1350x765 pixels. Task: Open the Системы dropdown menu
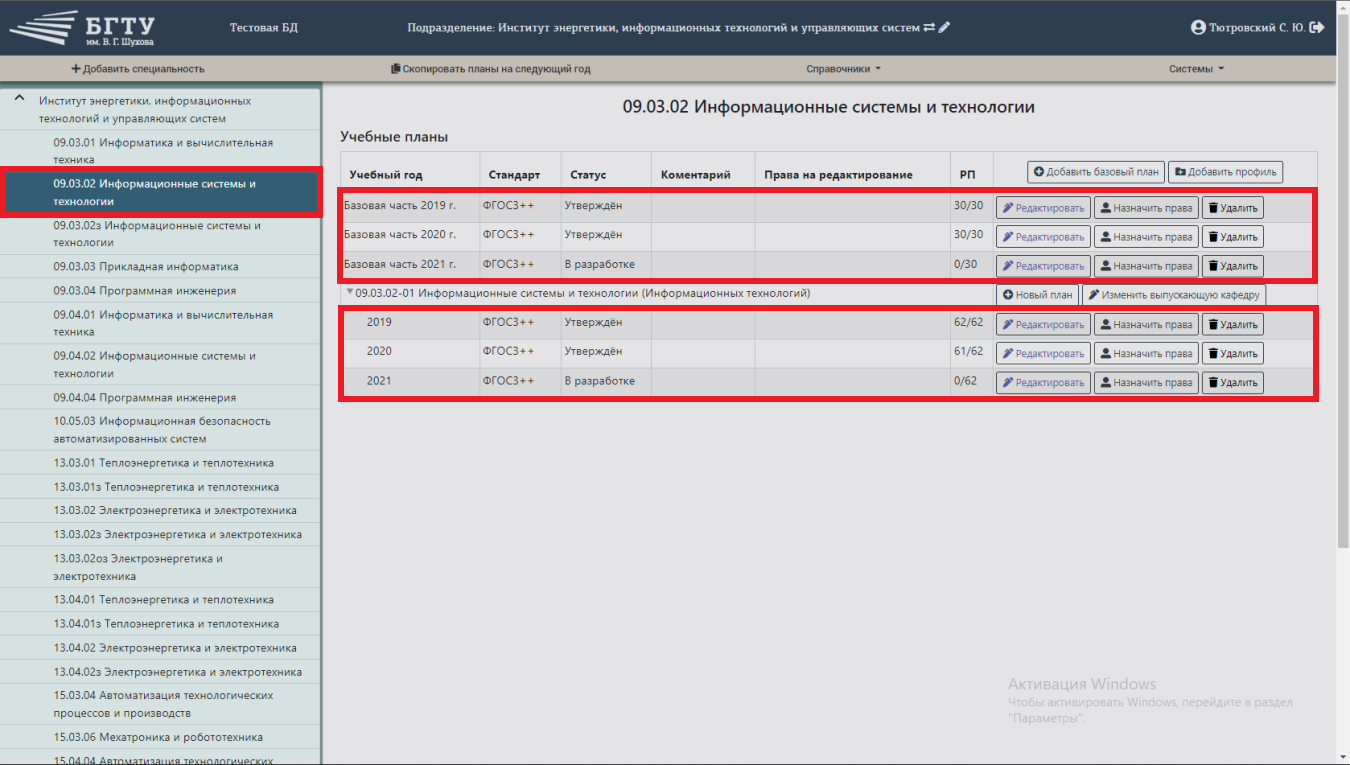pyautogui.click(x=1196, y=69)
